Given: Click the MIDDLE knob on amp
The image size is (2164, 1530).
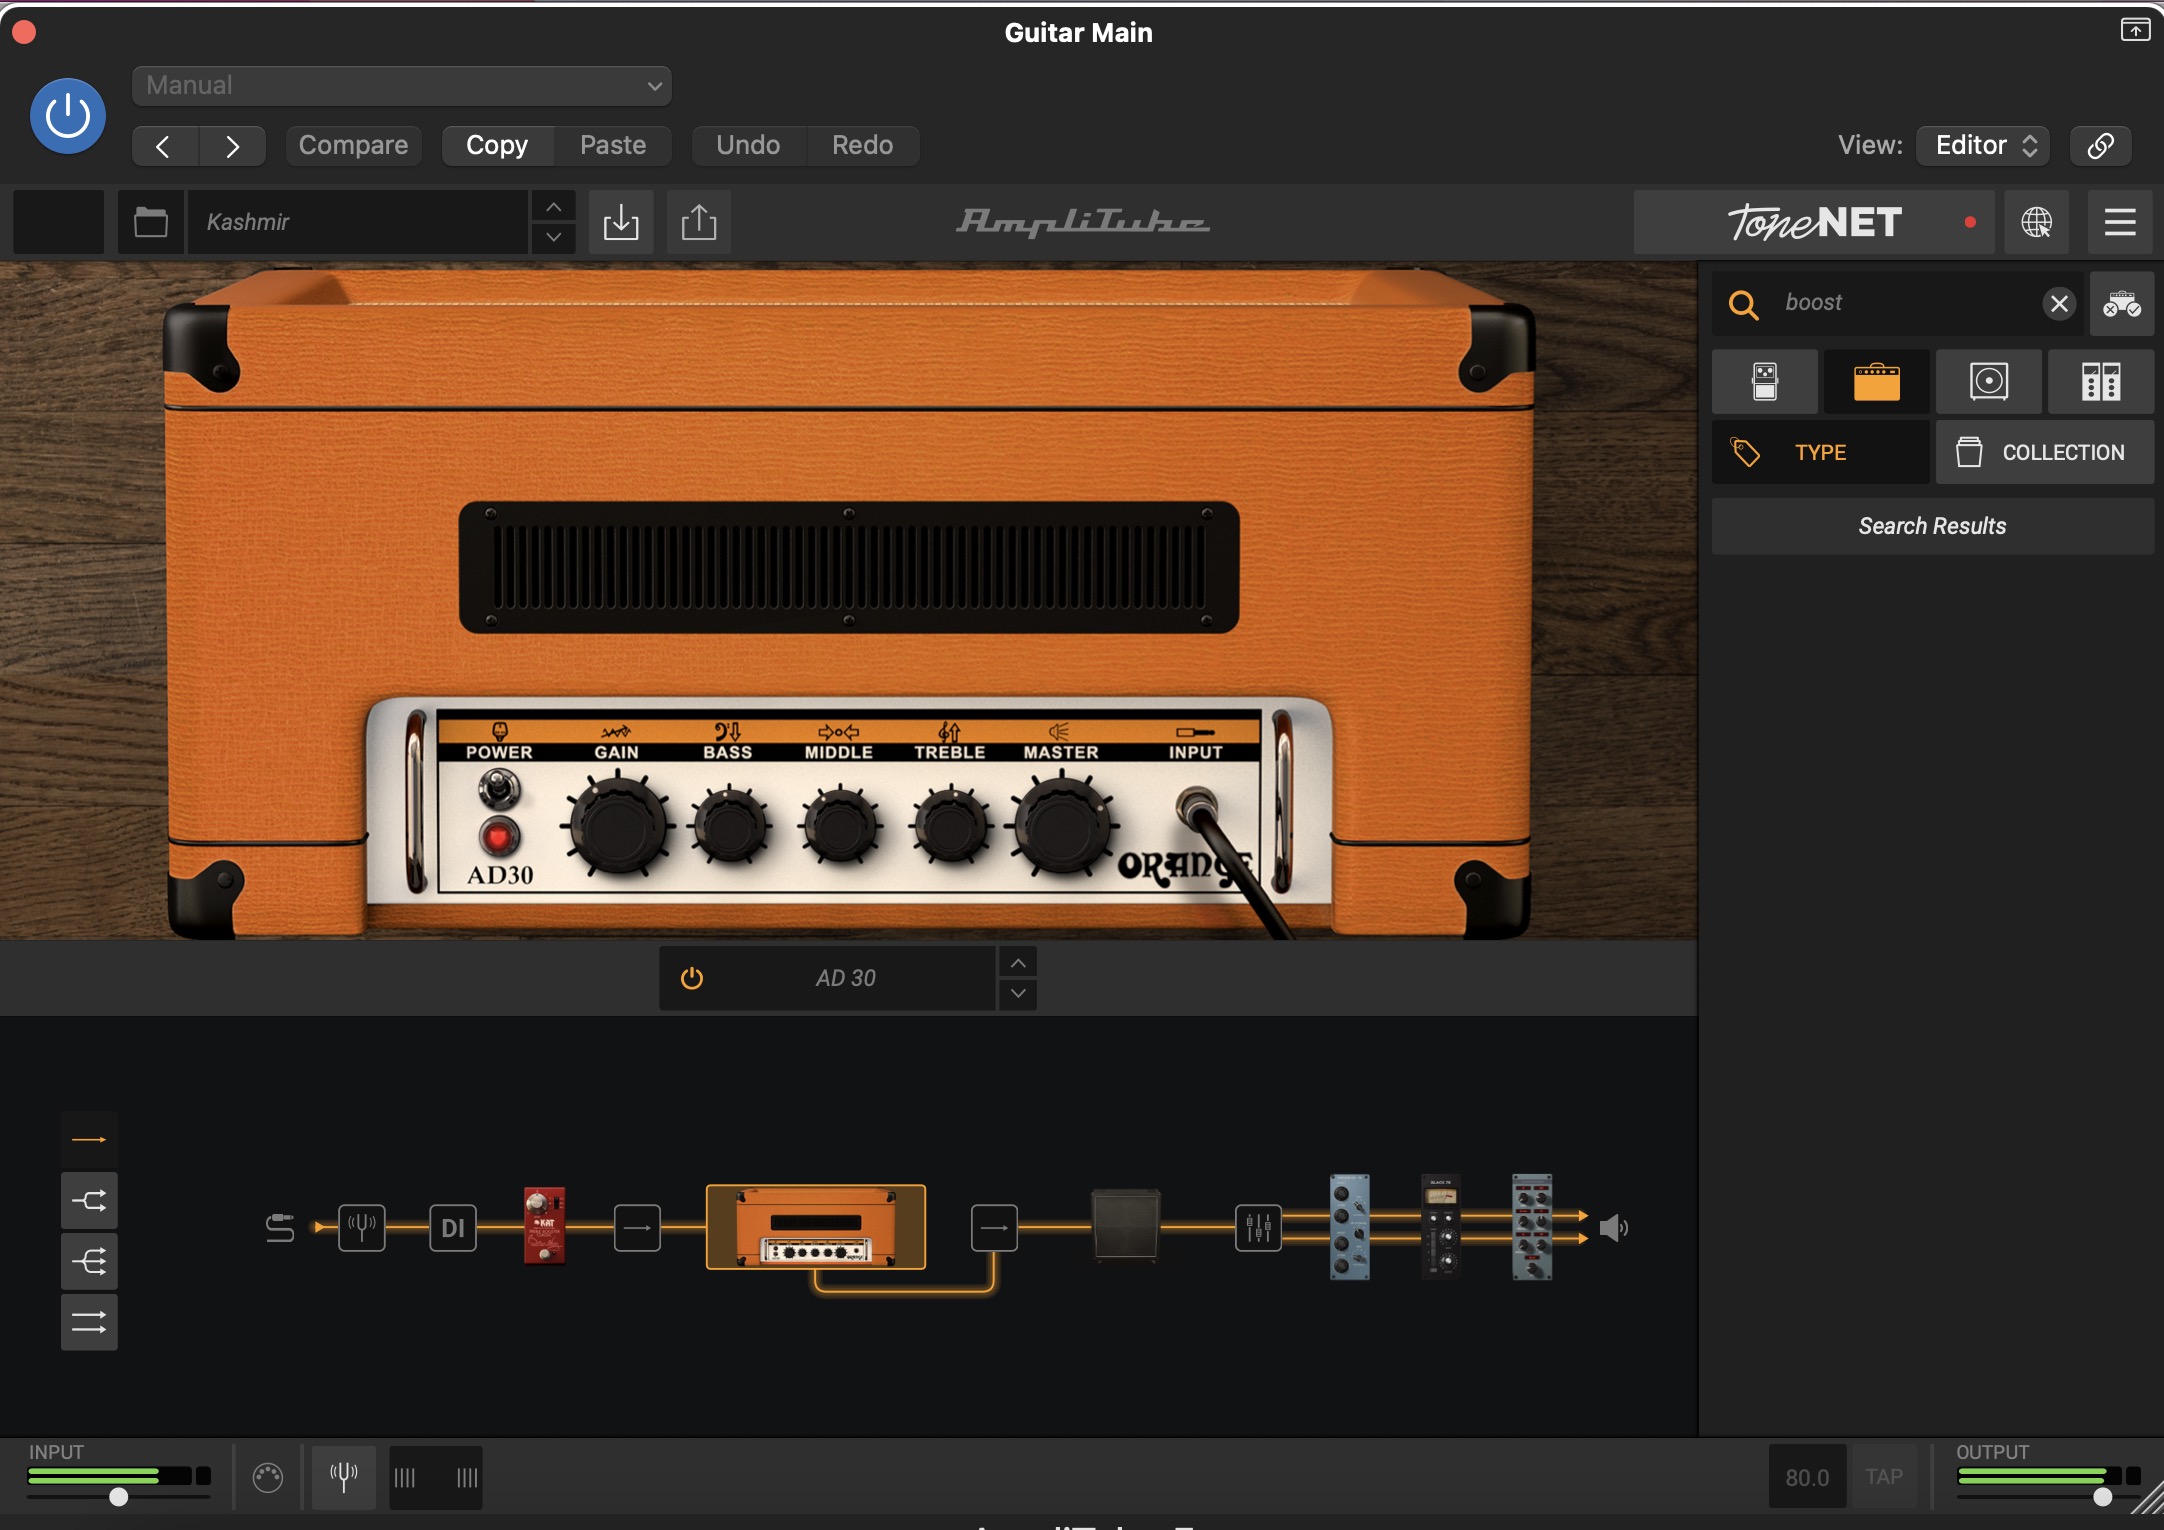Looking at the screenshot, I should click(840, 827).
